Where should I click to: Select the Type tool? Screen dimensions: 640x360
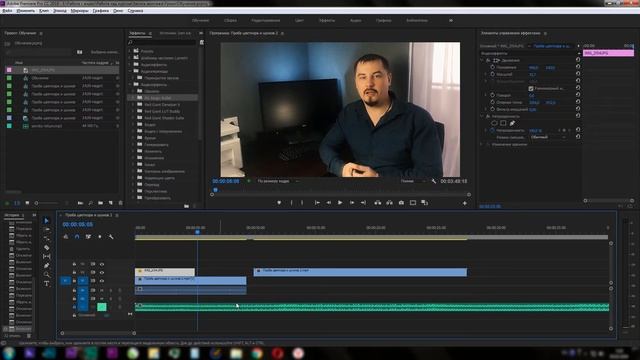pyautogui.click(x=46, y=283)
